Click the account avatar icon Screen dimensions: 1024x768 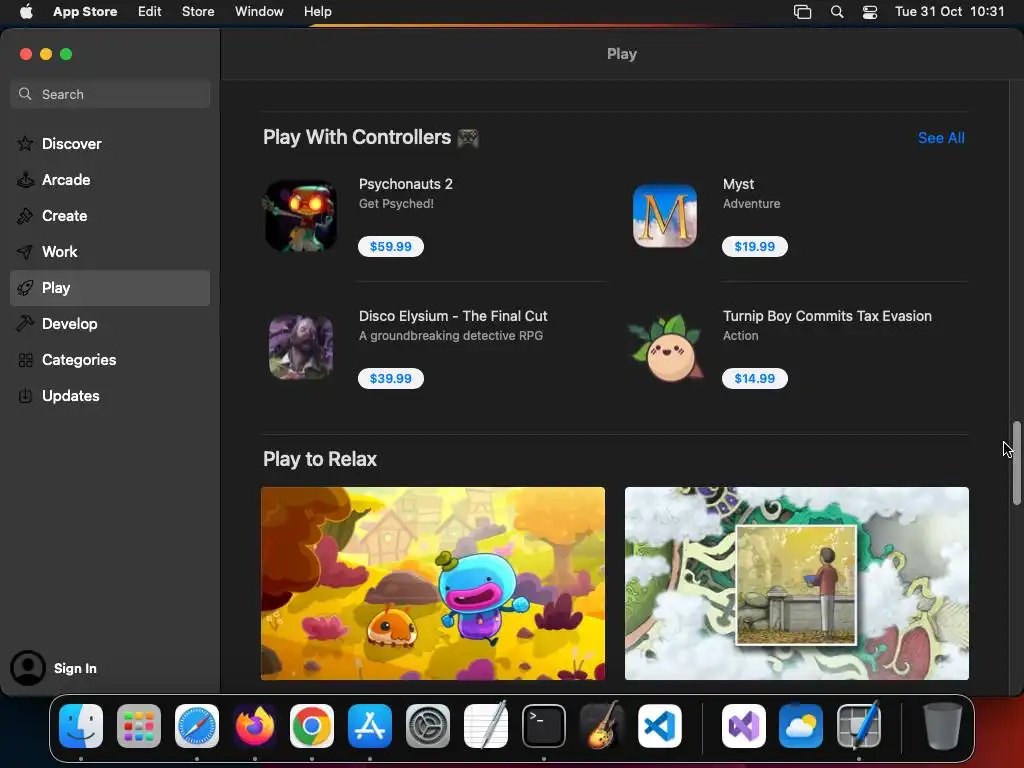(x=27, y=668)
